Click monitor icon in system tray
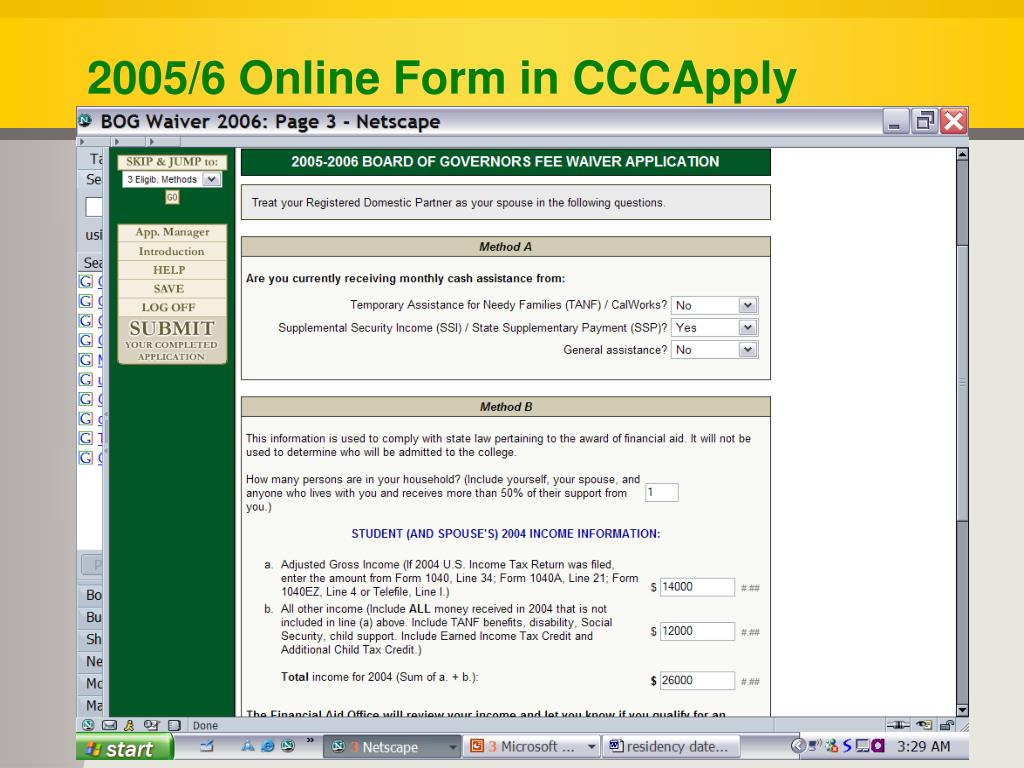This screenshot has height=768, width=1024. point(863,746)
